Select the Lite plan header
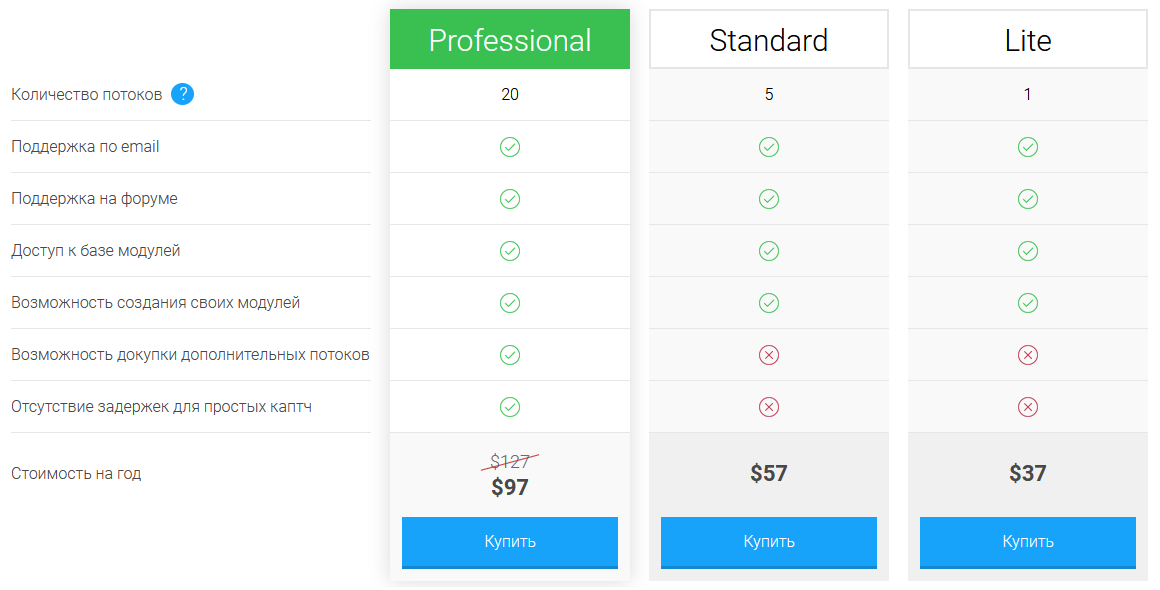The height and width of the screenshot is (590, 1160). point(1028,40)
